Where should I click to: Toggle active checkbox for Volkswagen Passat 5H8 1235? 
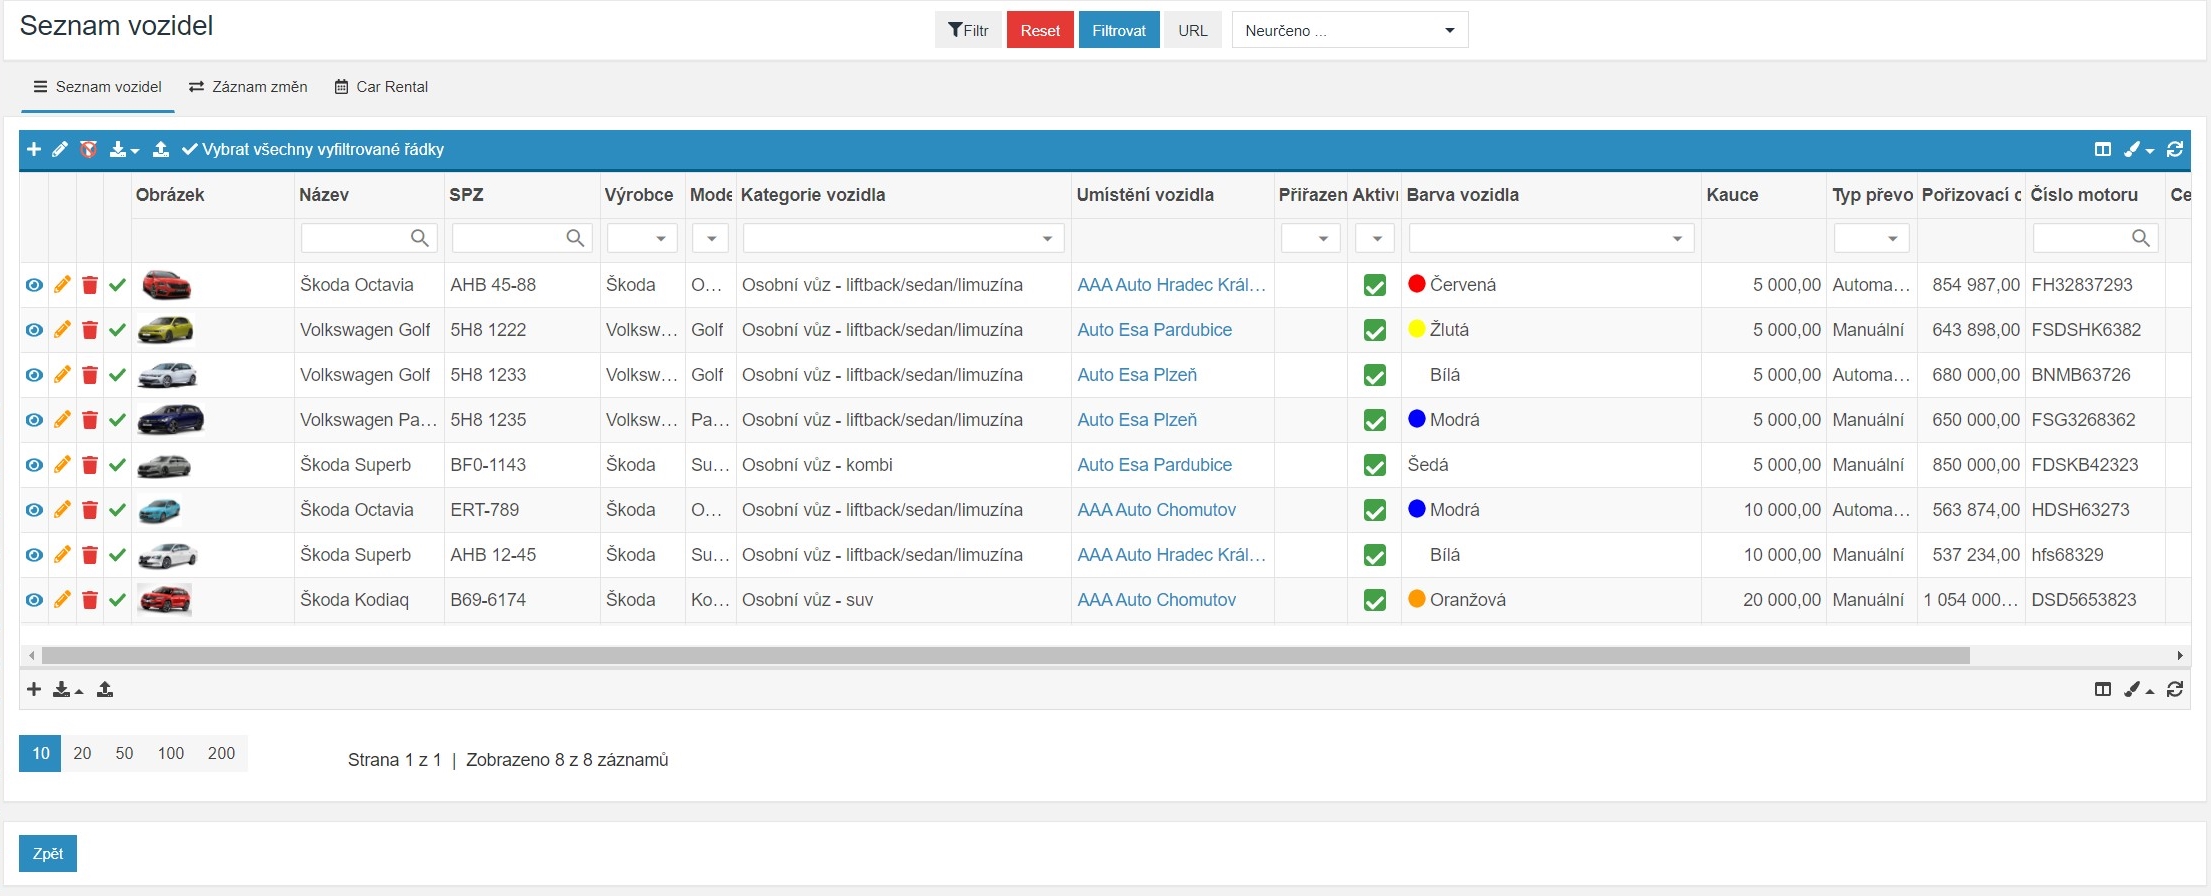[x=1374, y=420]
